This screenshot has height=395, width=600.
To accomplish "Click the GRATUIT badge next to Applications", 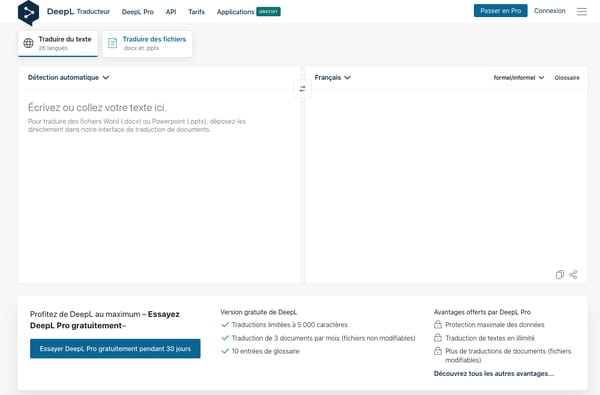I will tap(268, 12).
